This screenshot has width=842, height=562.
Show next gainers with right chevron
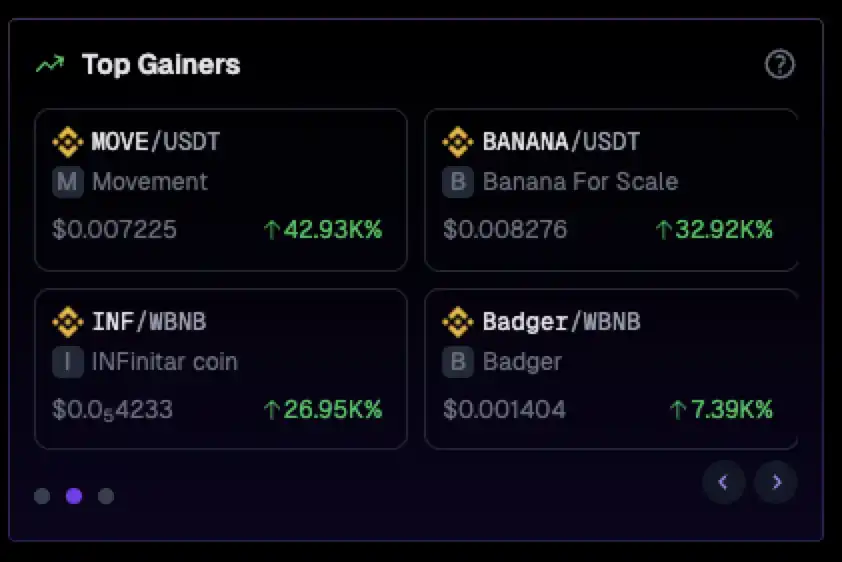776,483
